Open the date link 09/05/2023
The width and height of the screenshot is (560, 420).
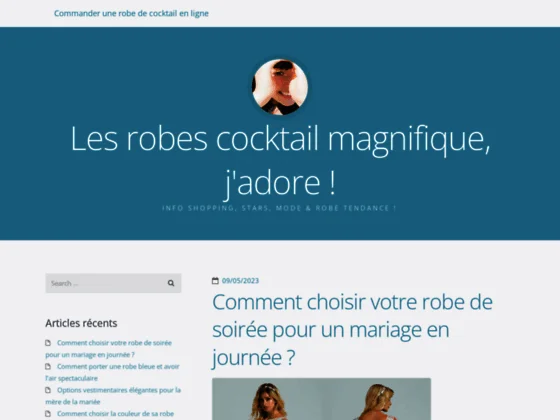pos(240,281)
